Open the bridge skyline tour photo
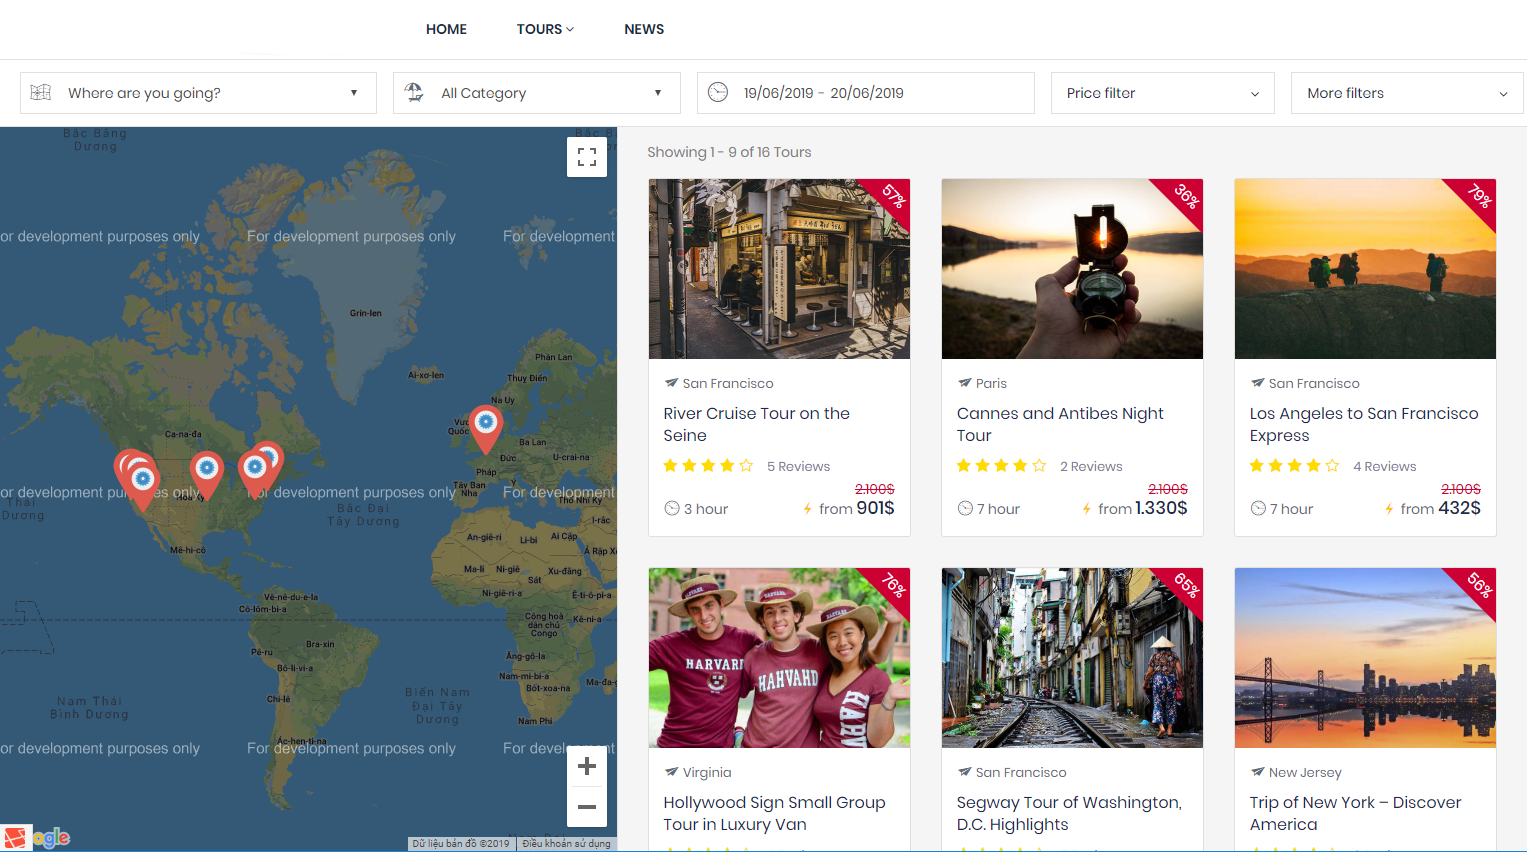1527x852 pixels. point(1365,658)
